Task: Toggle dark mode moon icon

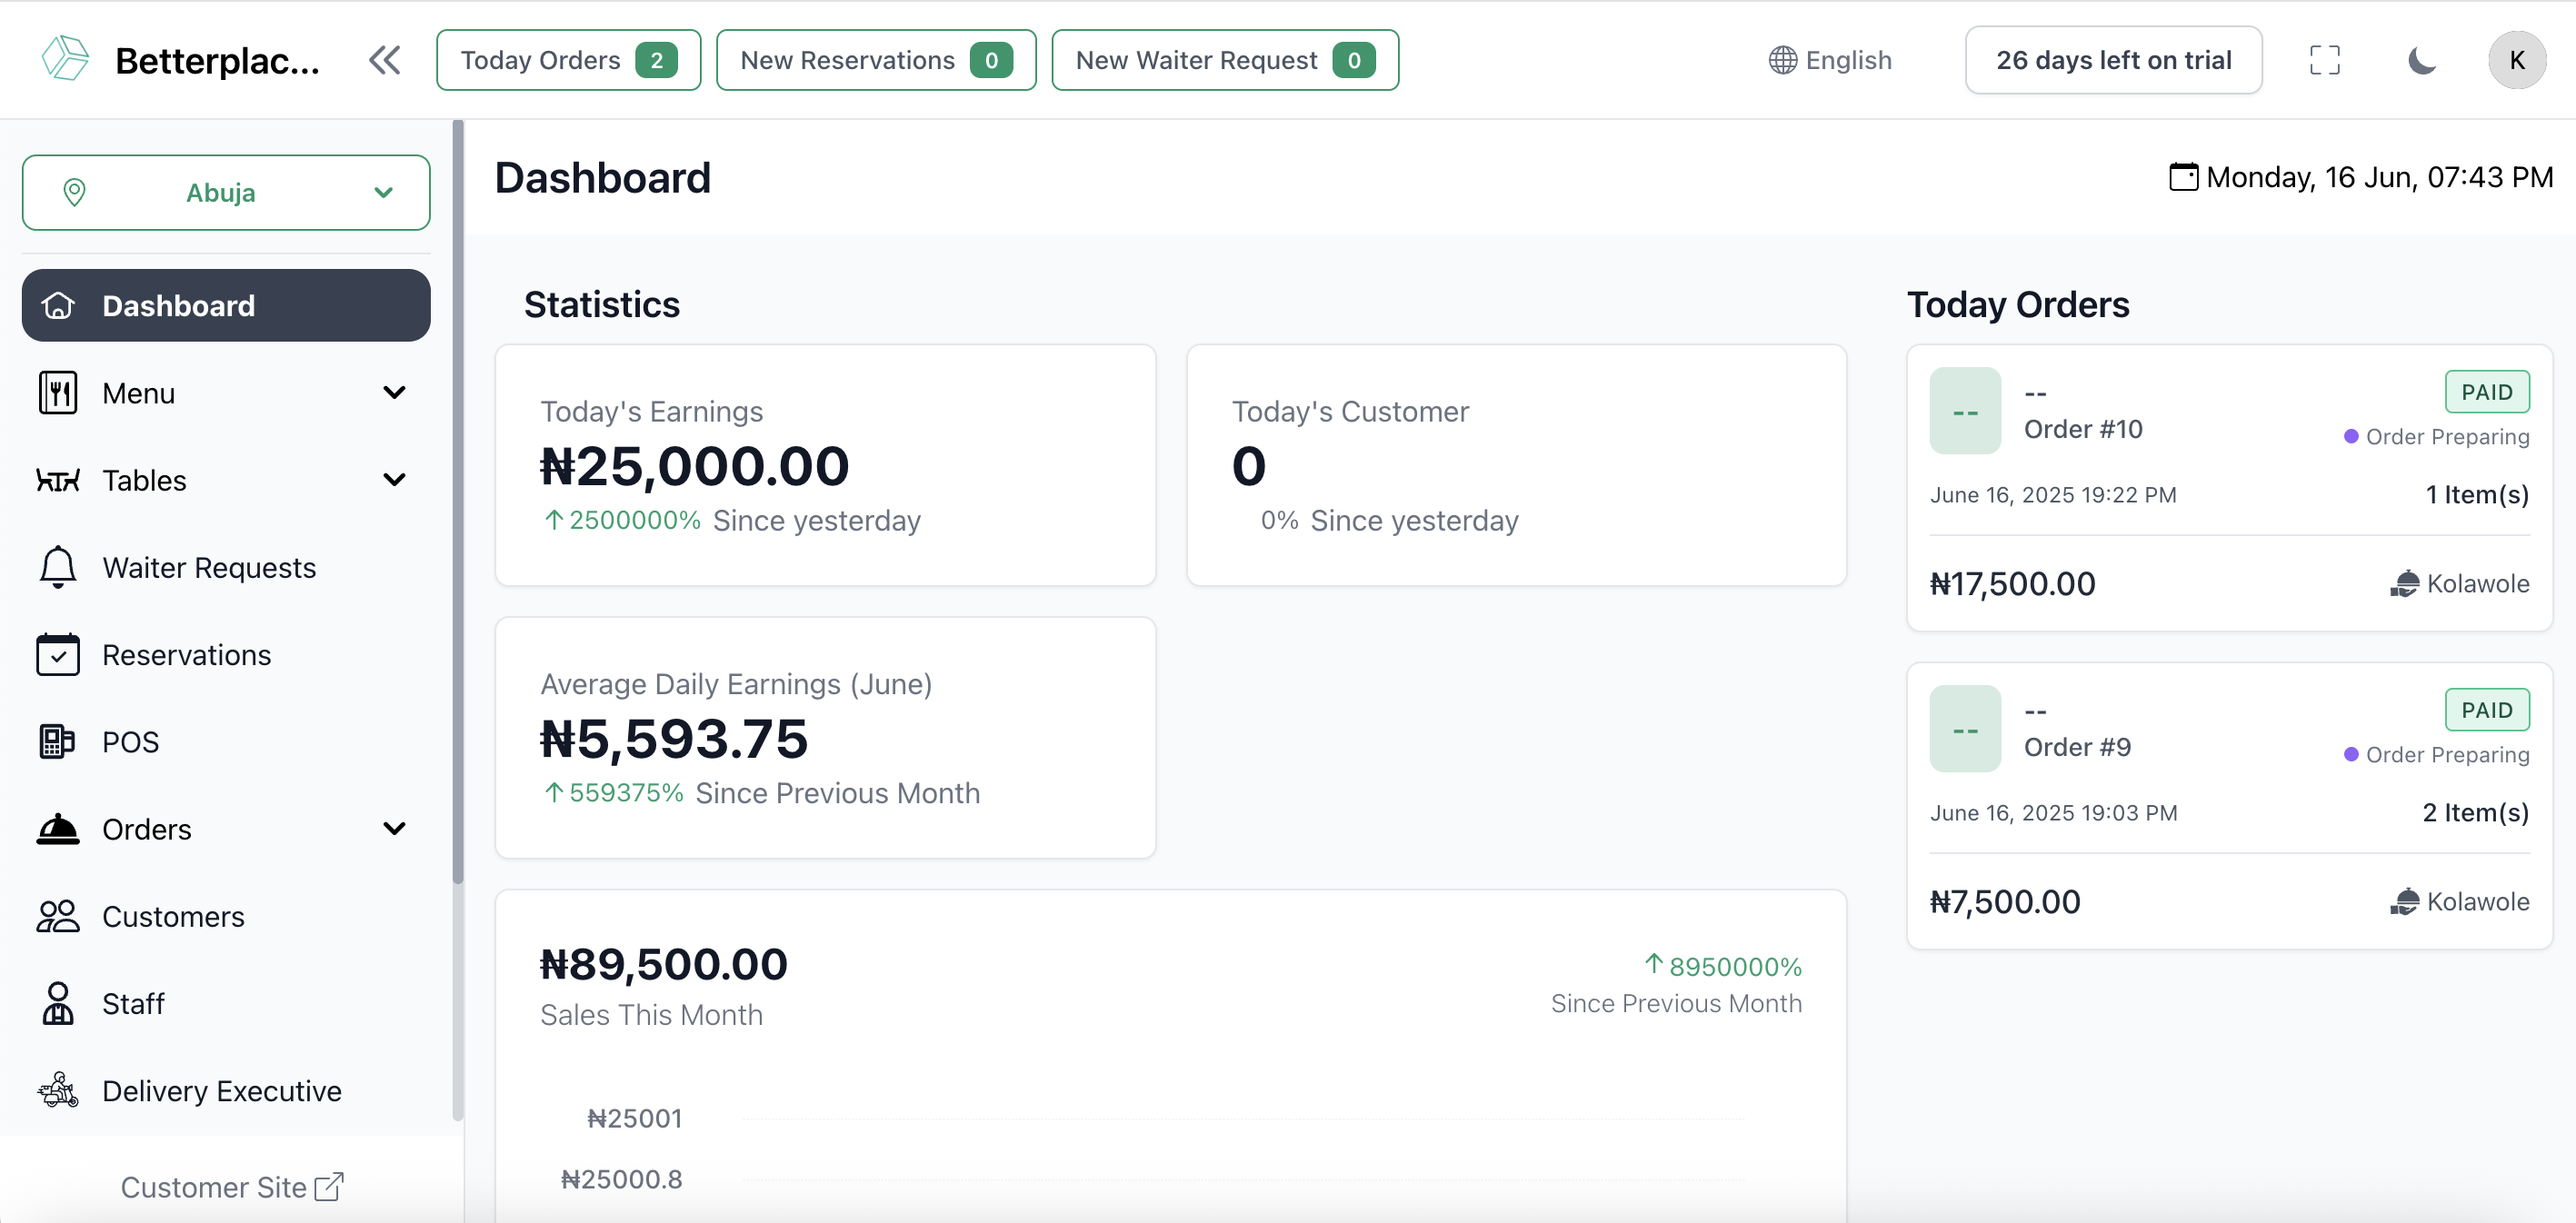Action: pyautogui.click(x=2421, y=60)
